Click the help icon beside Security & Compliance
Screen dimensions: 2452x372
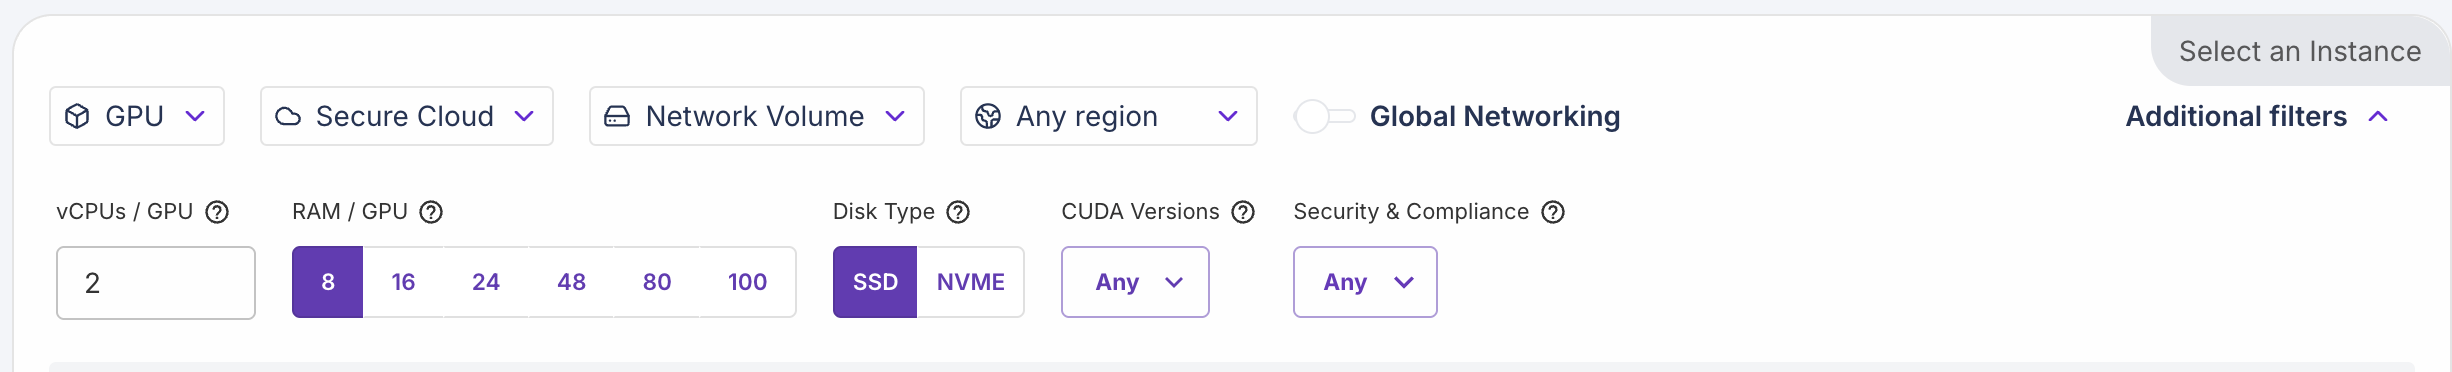(x=1553, y=212)
